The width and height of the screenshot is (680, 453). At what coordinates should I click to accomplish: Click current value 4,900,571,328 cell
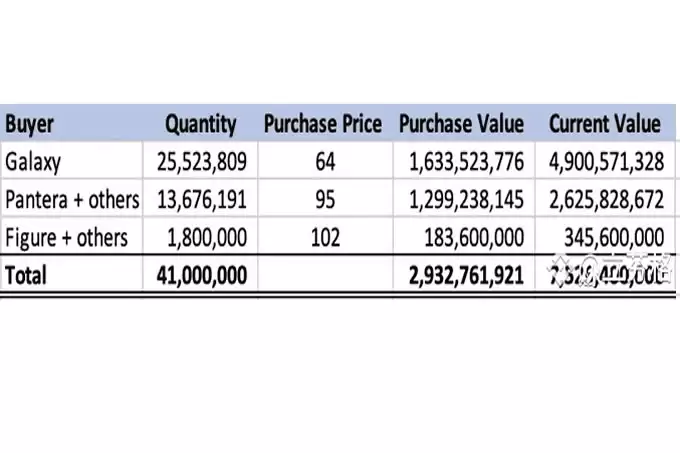point(606,162)
